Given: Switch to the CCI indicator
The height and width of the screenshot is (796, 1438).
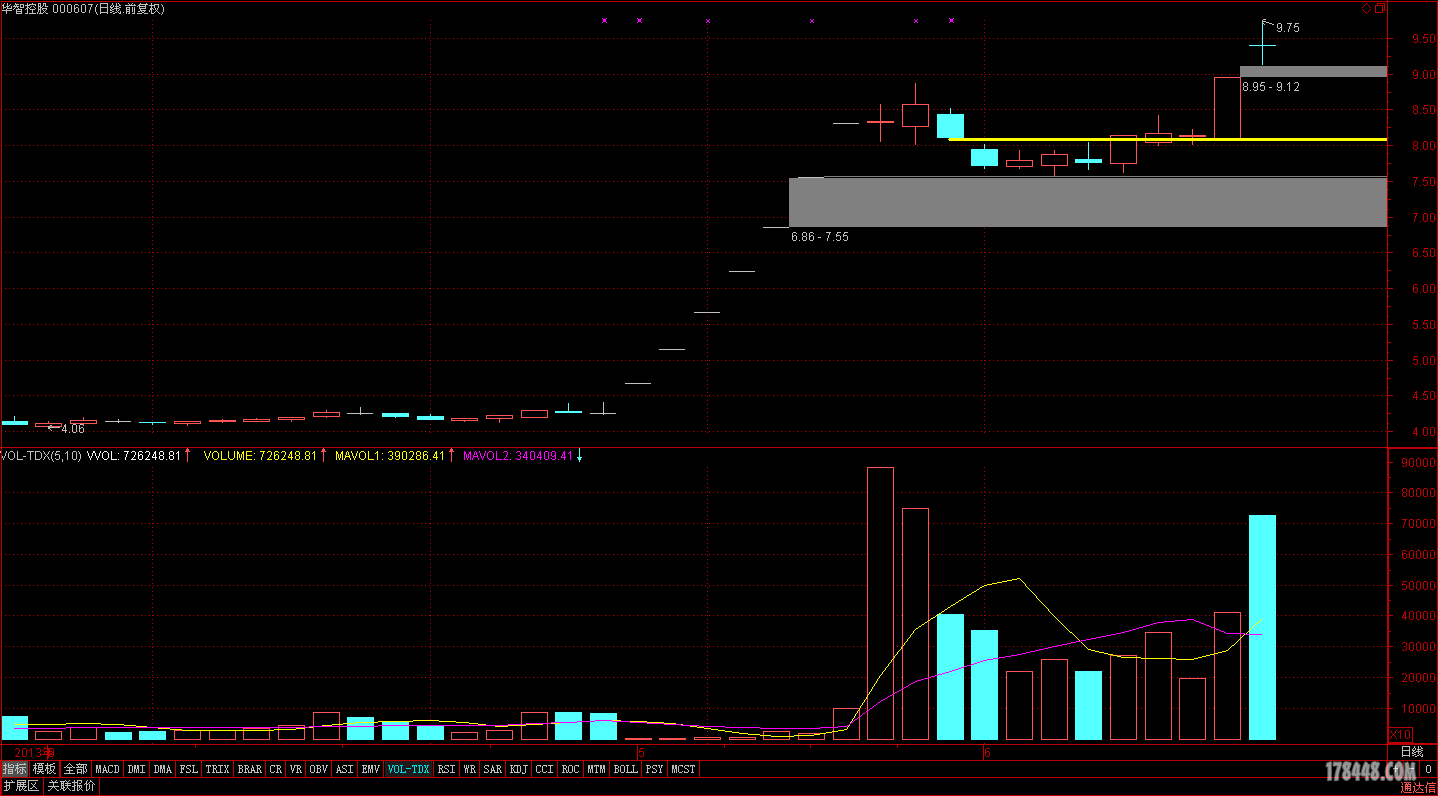Looking at the screenshot, I should (x=544, y=769).
